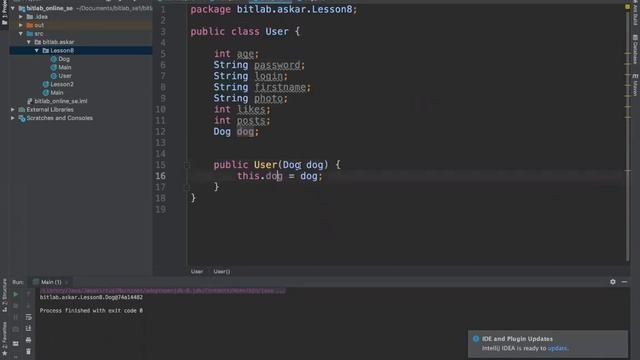Open the Database tool window tab
Screen dimensions: 640x360
pyautogui.click(x=635, y=49)
